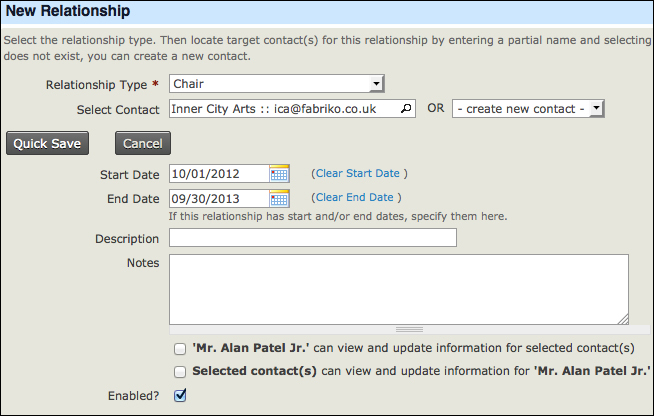
Task: Click the End Date field showing 09/30/2013
Action: [x=219, y=199]
